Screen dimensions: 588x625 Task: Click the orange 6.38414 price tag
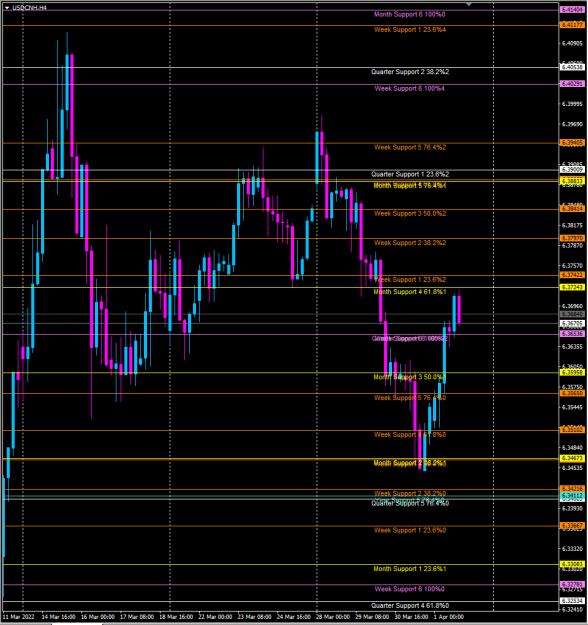[x=572, y=209]
